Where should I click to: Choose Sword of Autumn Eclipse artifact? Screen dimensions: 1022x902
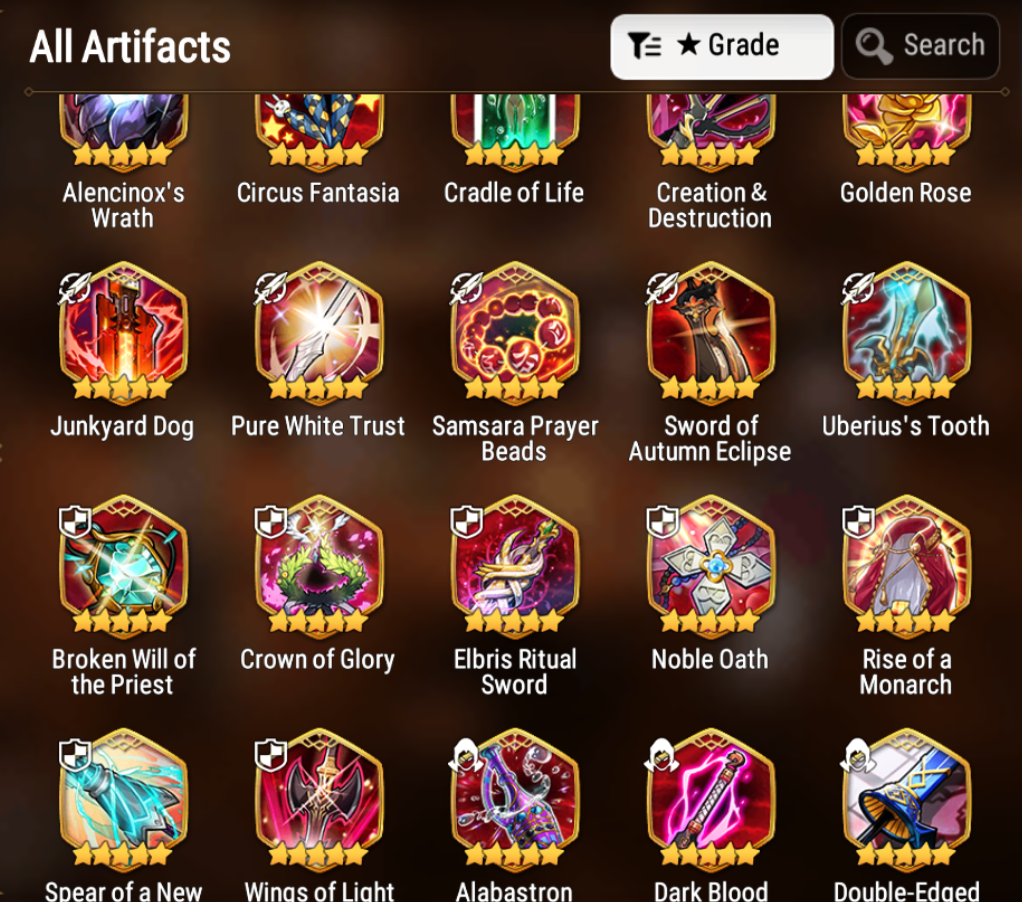[x=710, y=330]
